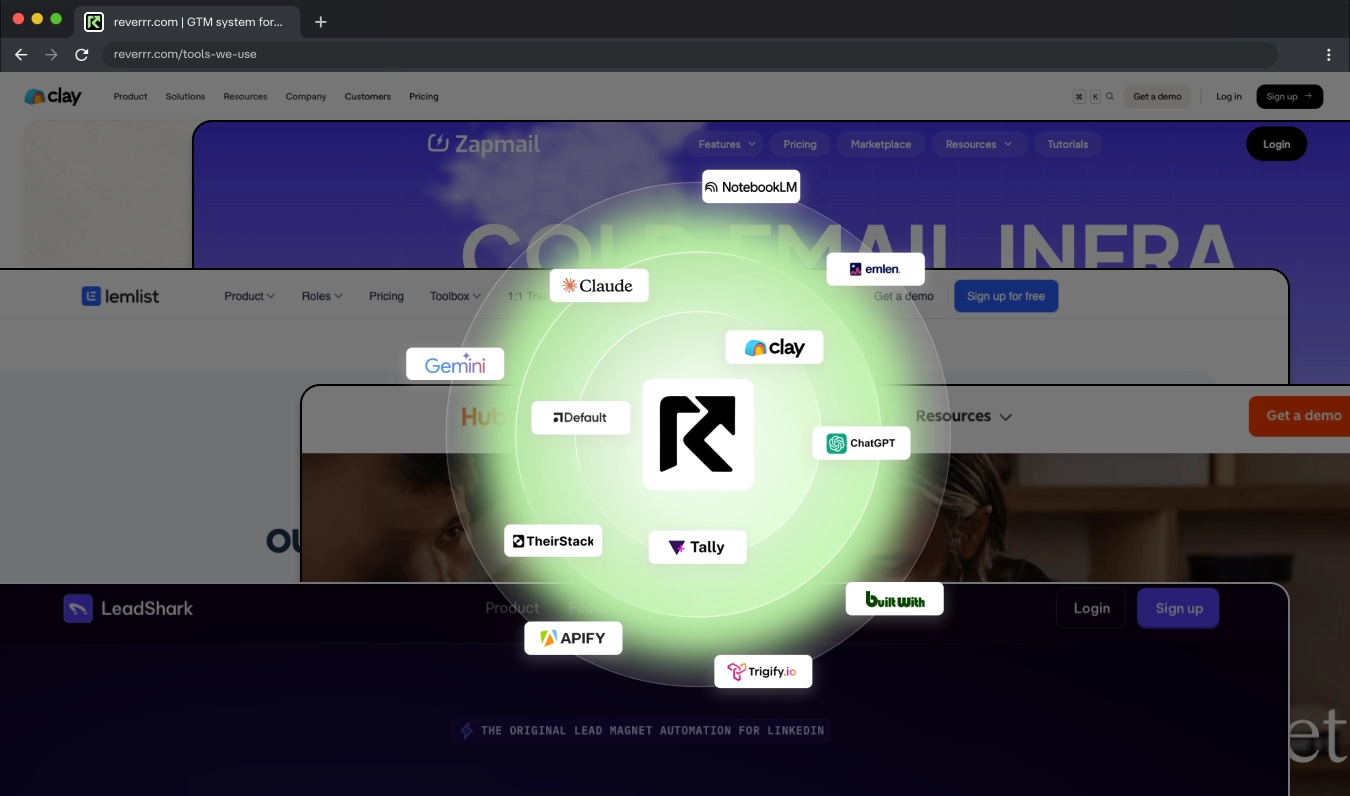Open Product in clay navigation
The image size is (1350, 796).
(130, 97)
